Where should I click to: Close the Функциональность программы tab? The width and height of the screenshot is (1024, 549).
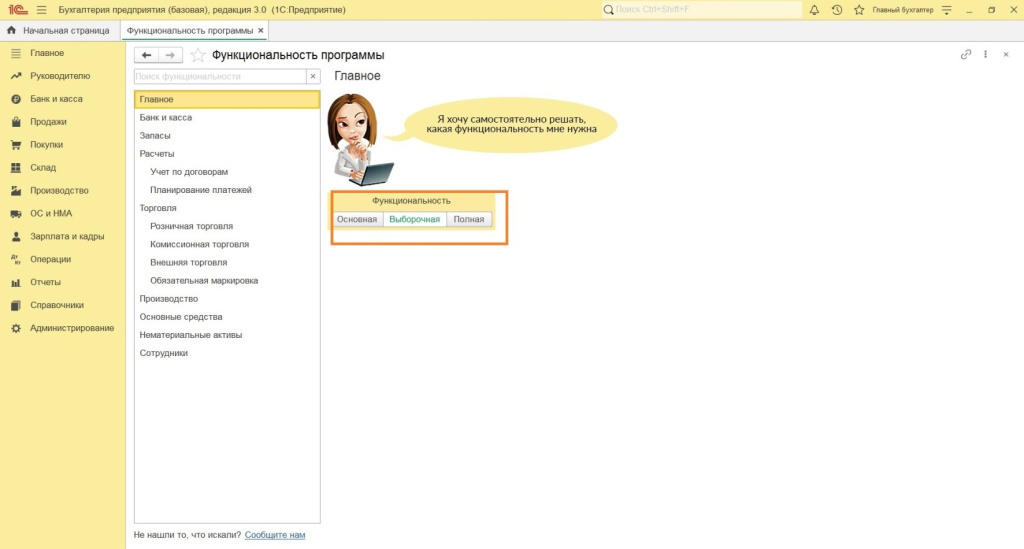261,31
